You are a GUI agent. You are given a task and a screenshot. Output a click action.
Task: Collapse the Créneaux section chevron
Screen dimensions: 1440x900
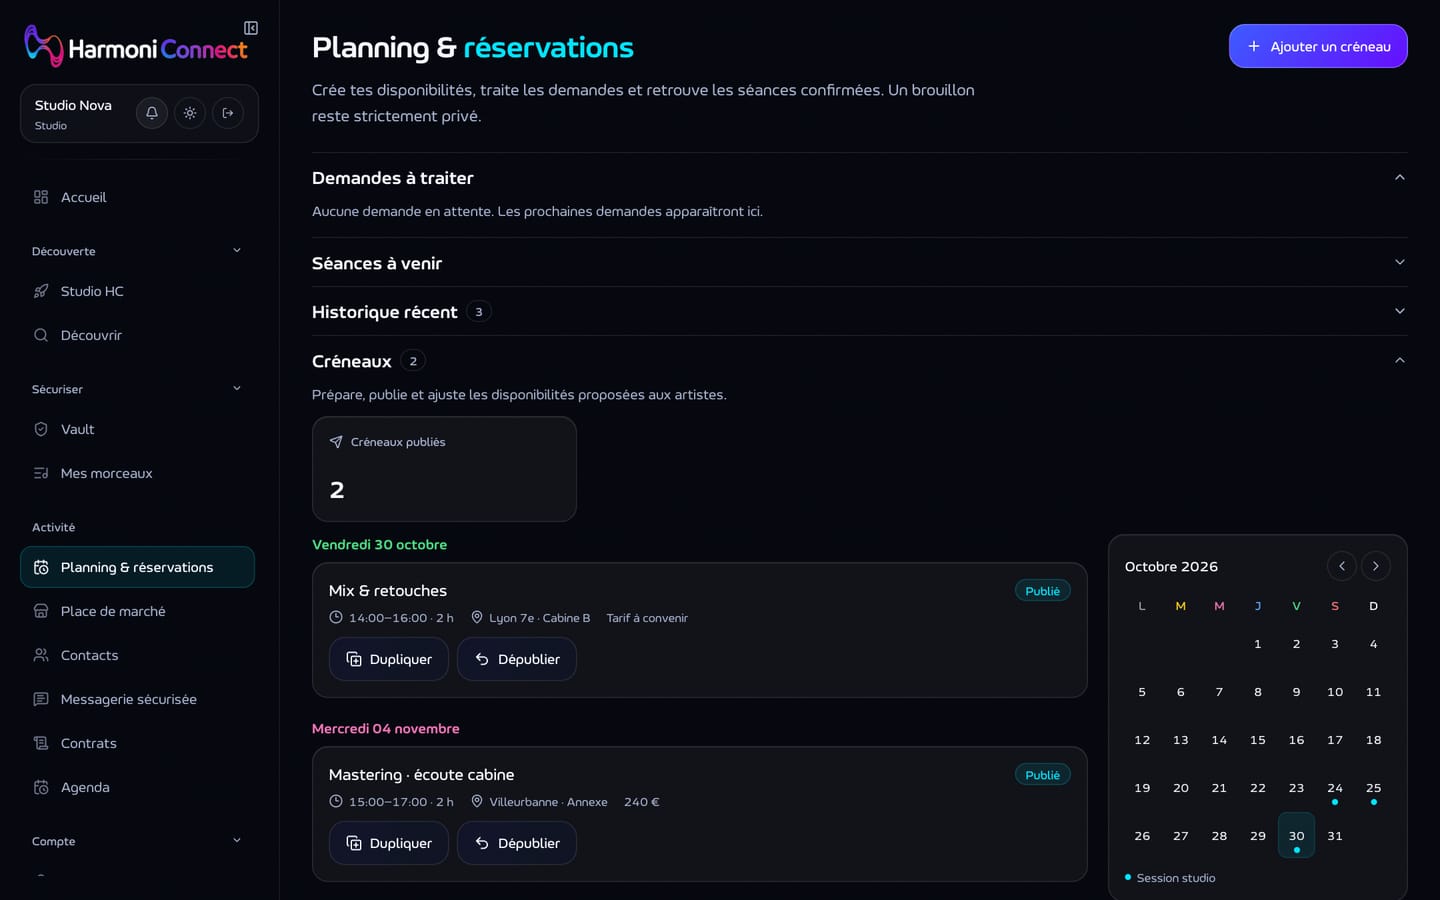tap(1400, 361)
